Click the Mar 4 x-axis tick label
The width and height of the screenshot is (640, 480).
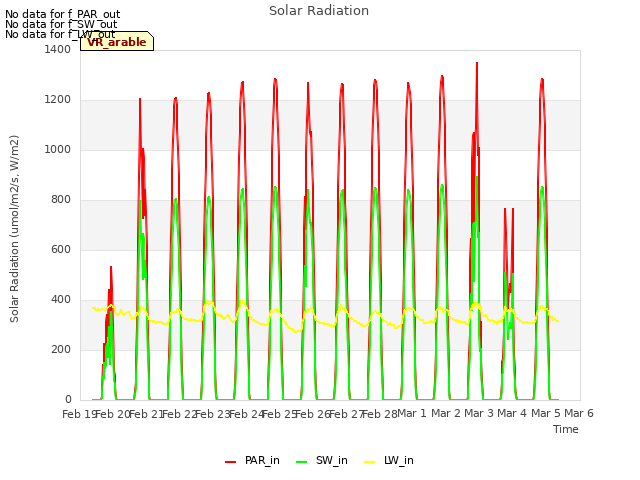coord(512,413)
